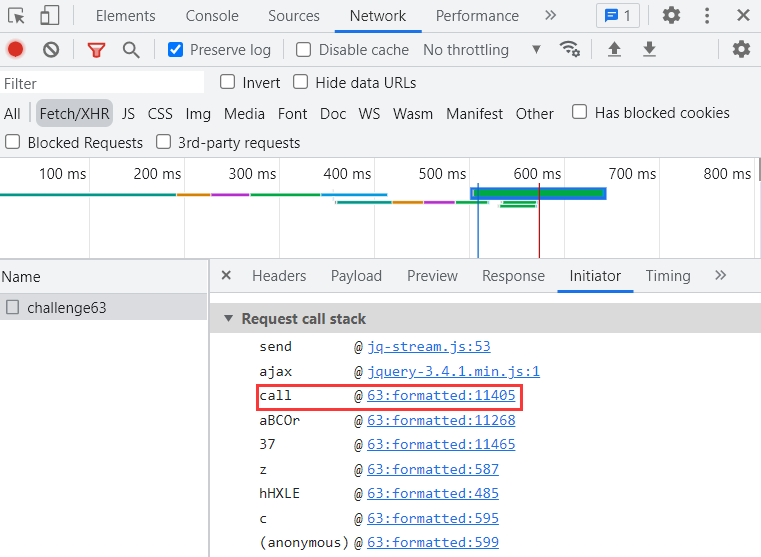Stop recording network log

coord(16,50)
